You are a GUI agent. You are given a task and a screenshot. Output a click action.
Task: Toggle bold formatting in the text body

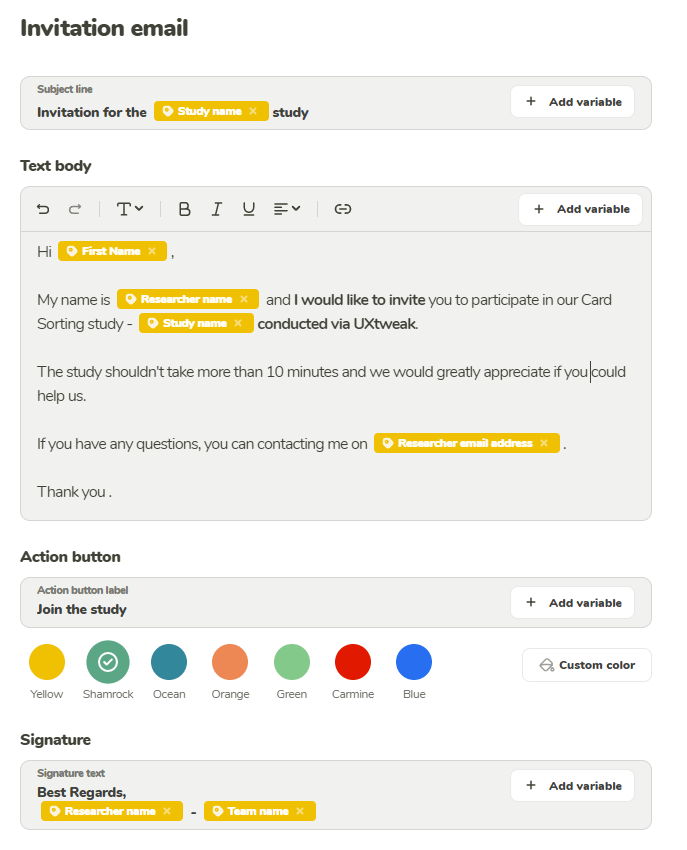point(184,209)
